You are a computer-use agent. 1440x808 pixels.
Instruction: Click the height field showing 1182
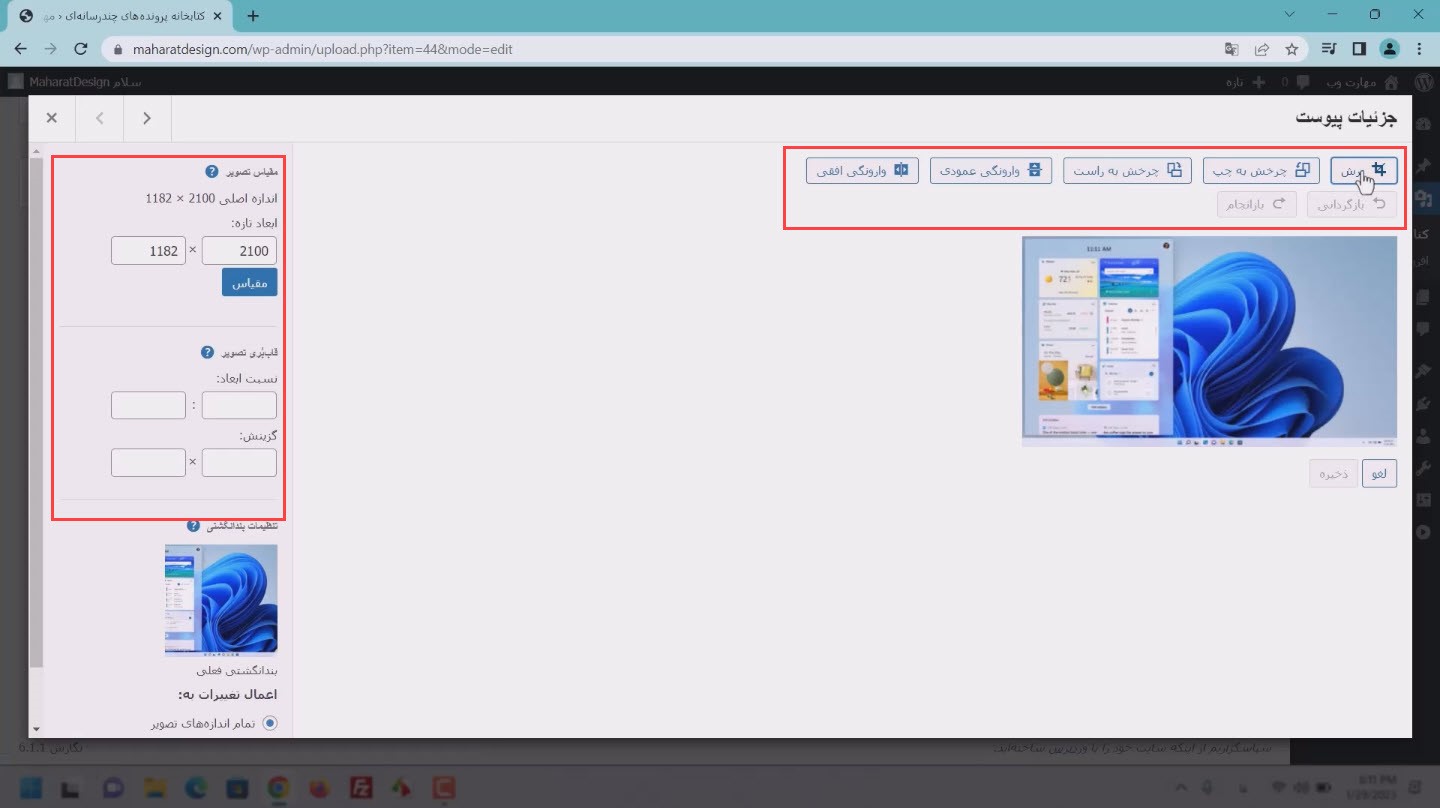148,251
